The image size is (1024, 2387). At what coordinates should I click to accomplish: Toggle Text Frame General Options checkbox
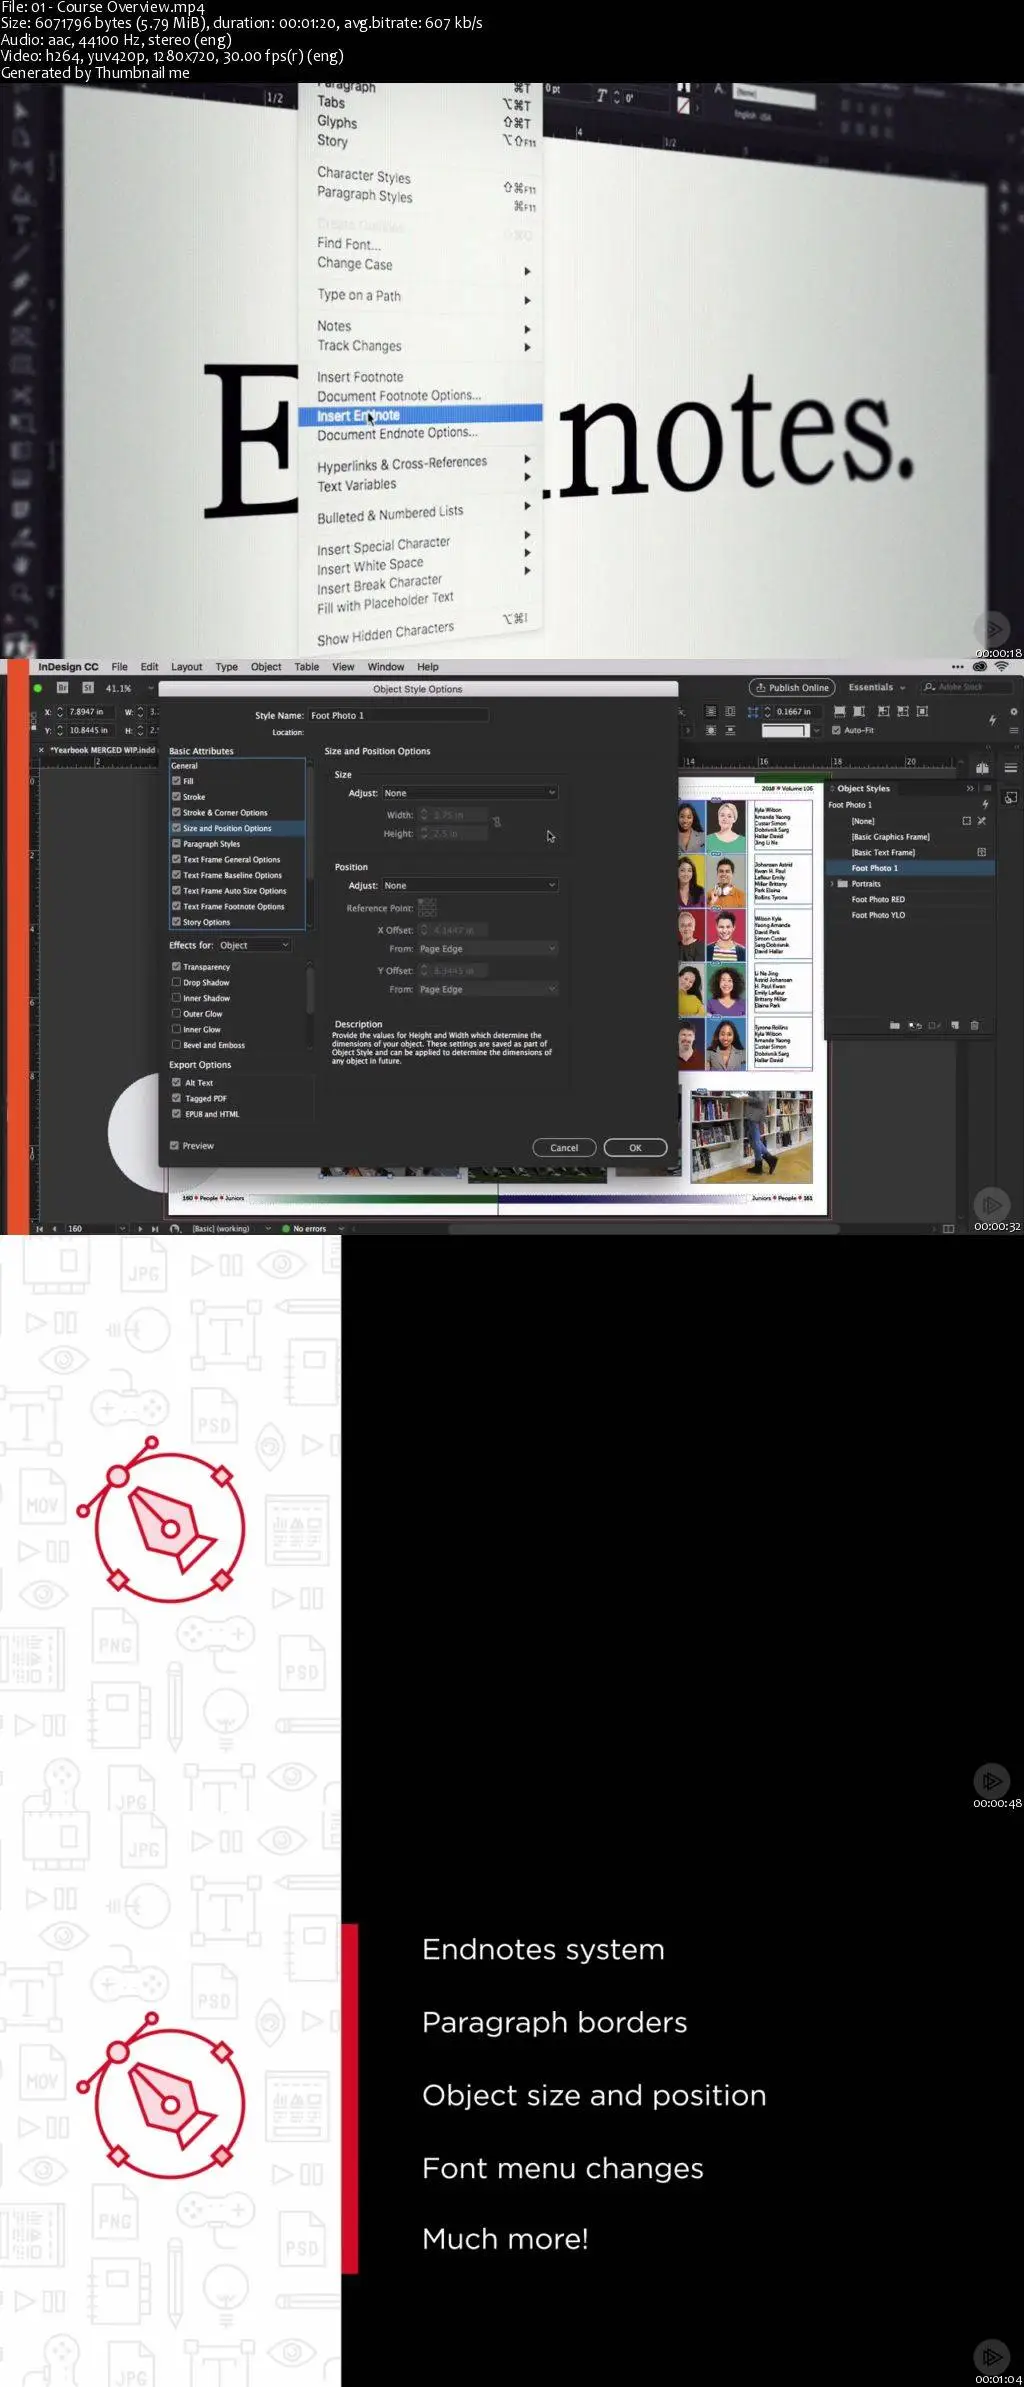point(176,859)
